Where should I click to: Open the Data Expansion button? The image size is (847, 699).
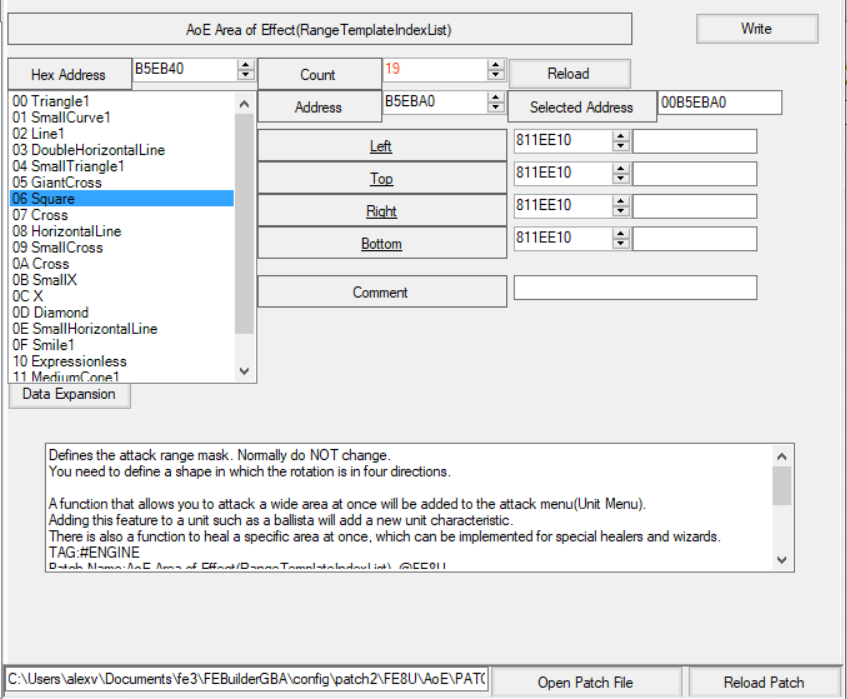[x=69, y=394]
